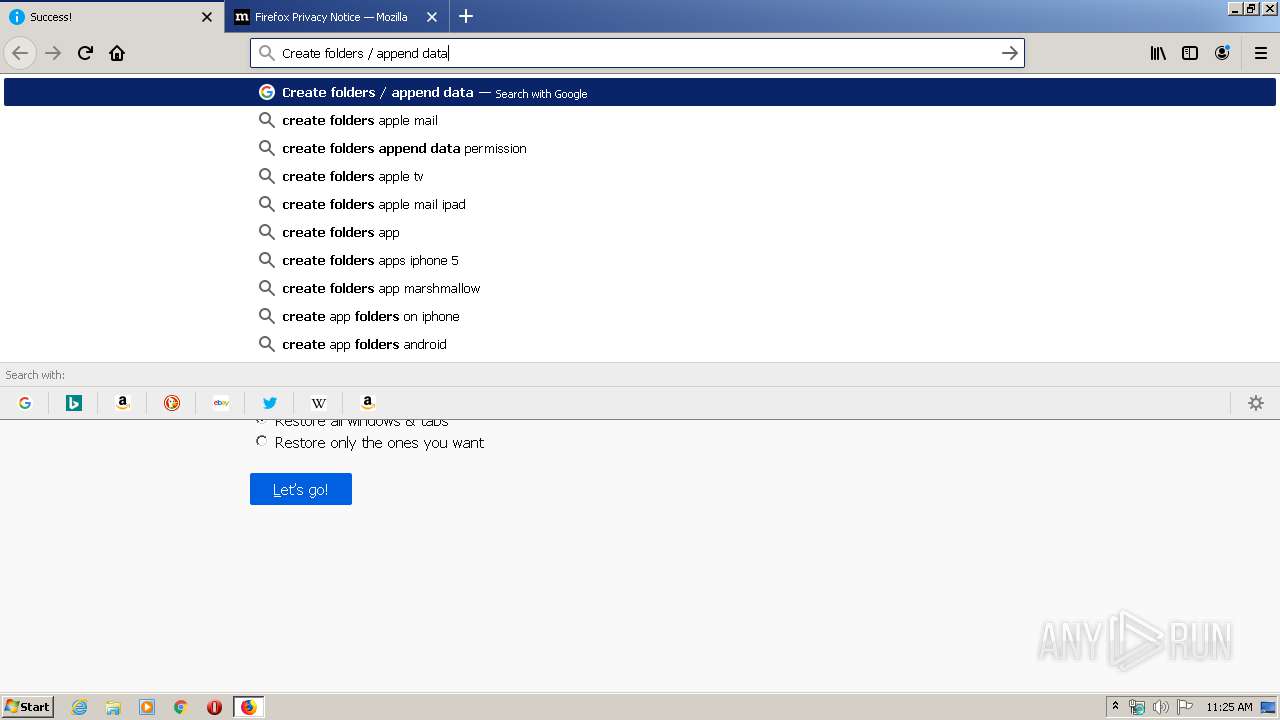Close the Firefox Privacy Notice tab

tap(432, 17)
